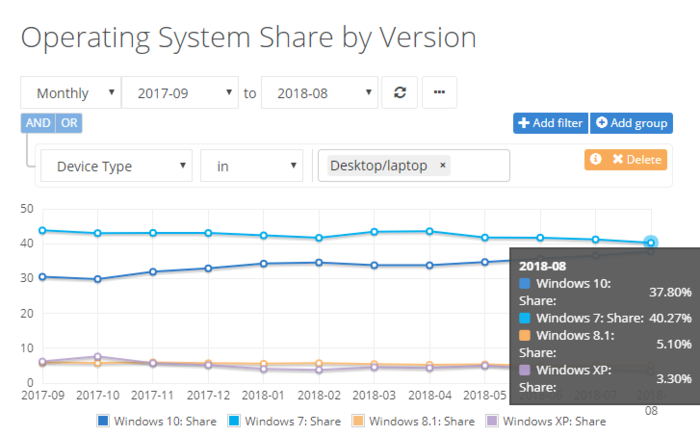Remove the Desktop/laptop filter tag

tap(442, 165)
